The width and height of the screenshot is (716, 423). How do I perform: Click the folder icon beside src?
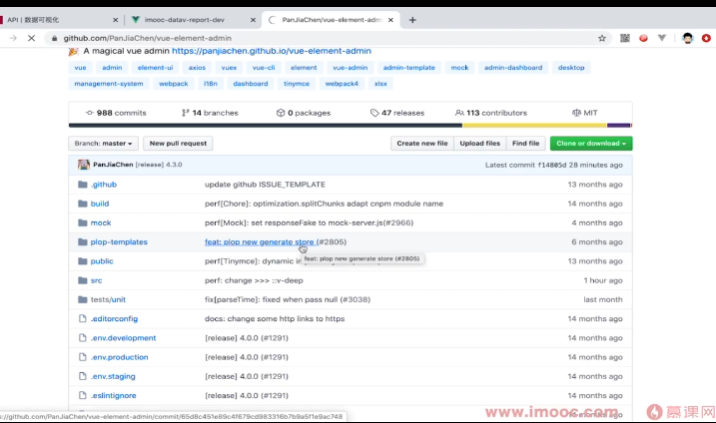click(x=83, y=280)
